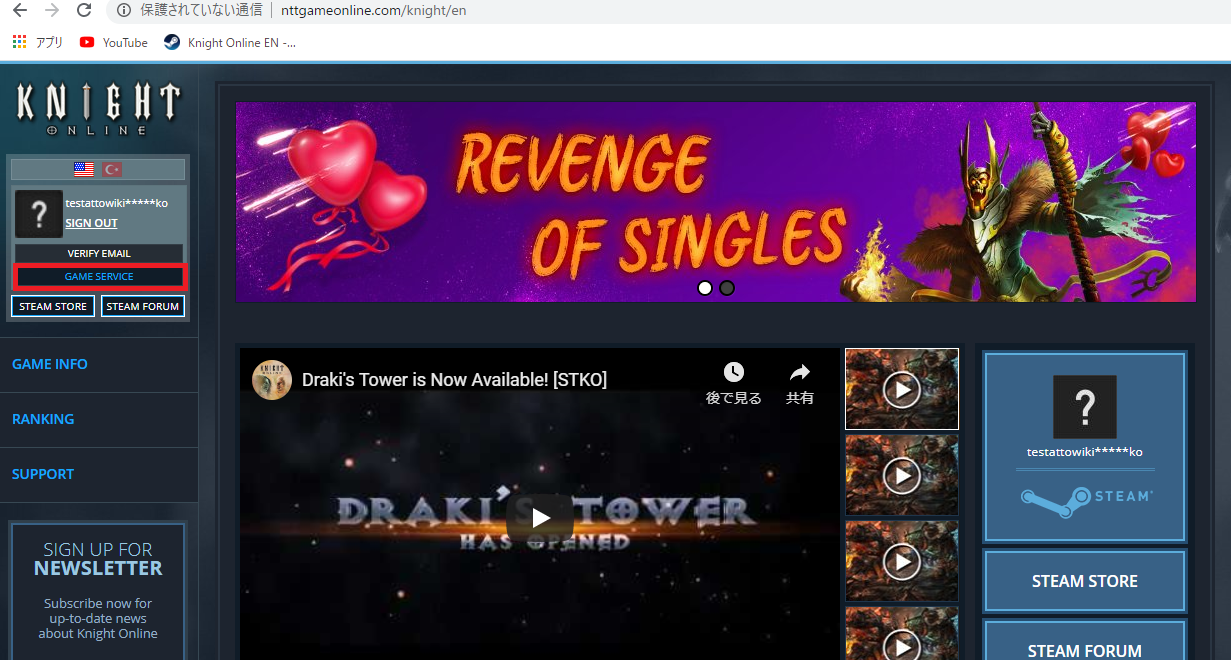Click the share arrow icon on video
Viewport: 1231px width, 660px height.
click(800, 372)
